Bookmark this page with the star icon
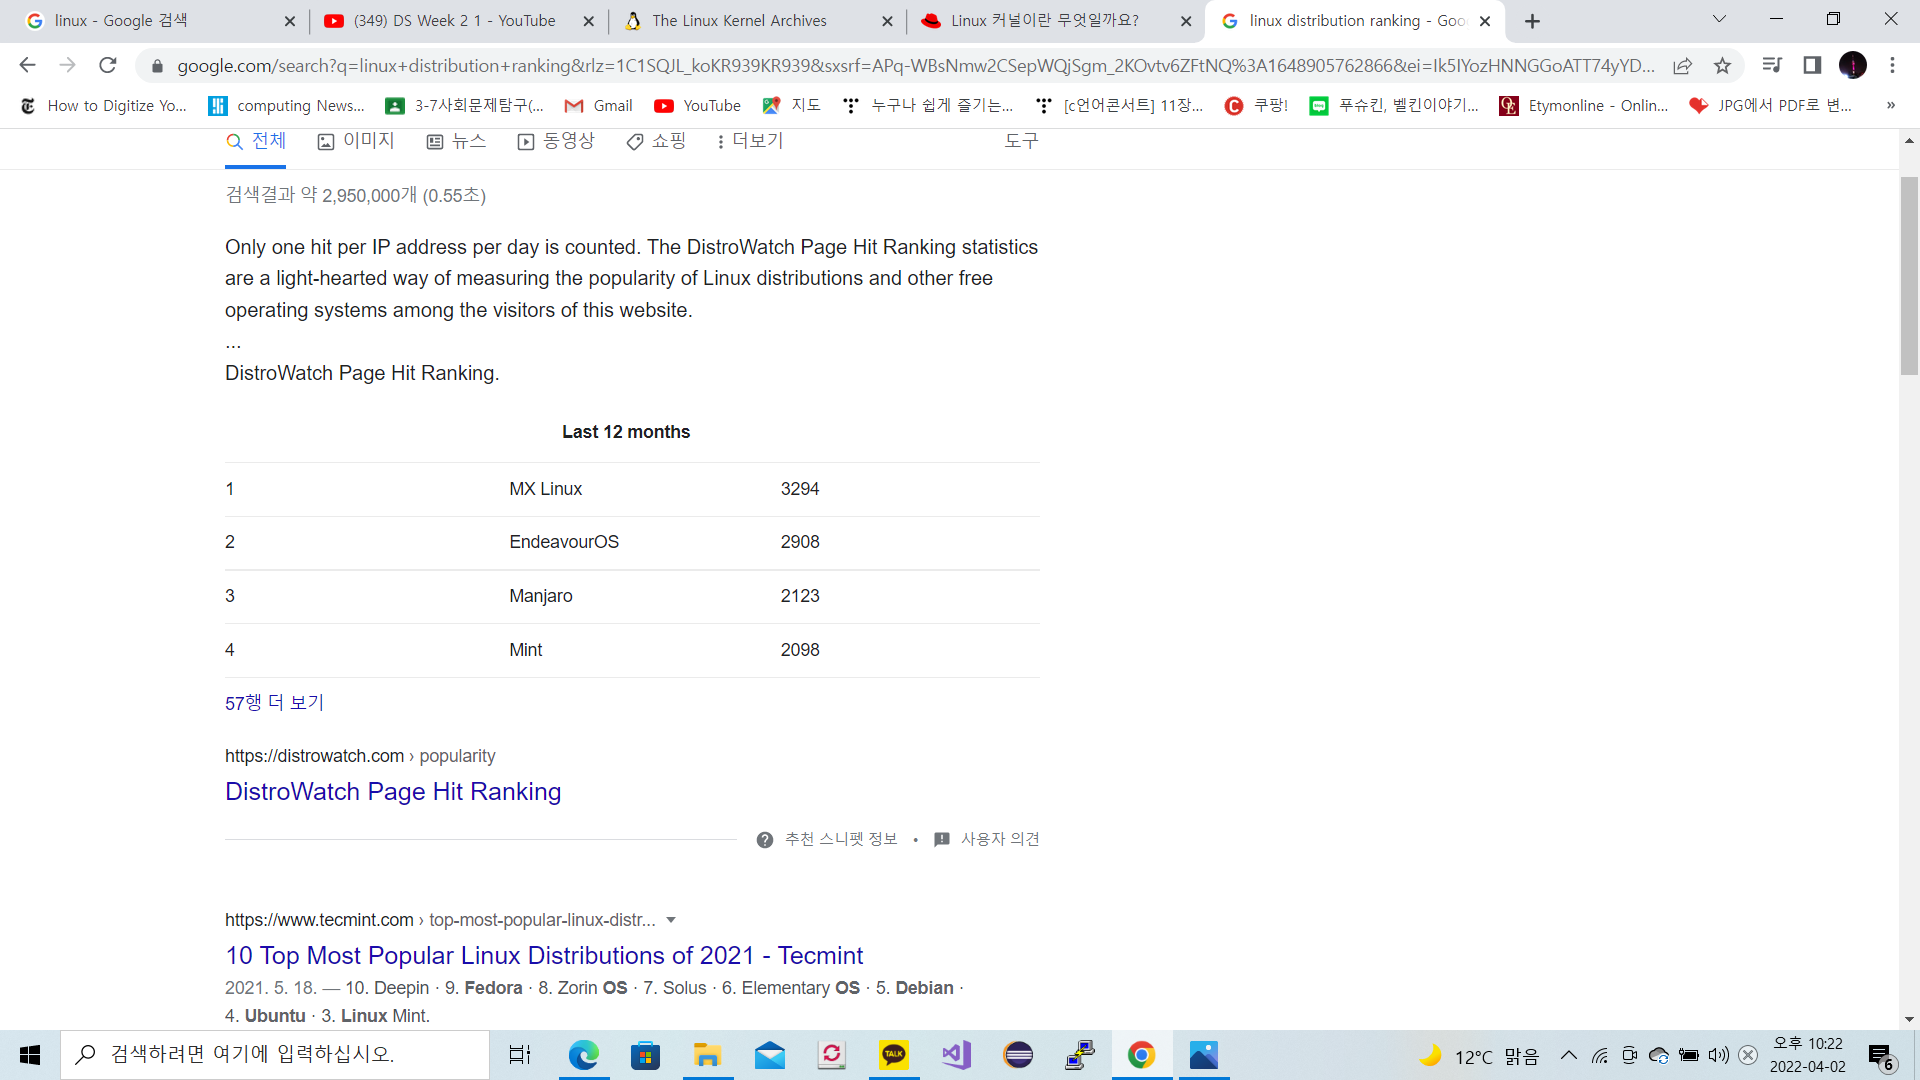This screenshot has height=1080, width=1920. [x=1722, y=66]
